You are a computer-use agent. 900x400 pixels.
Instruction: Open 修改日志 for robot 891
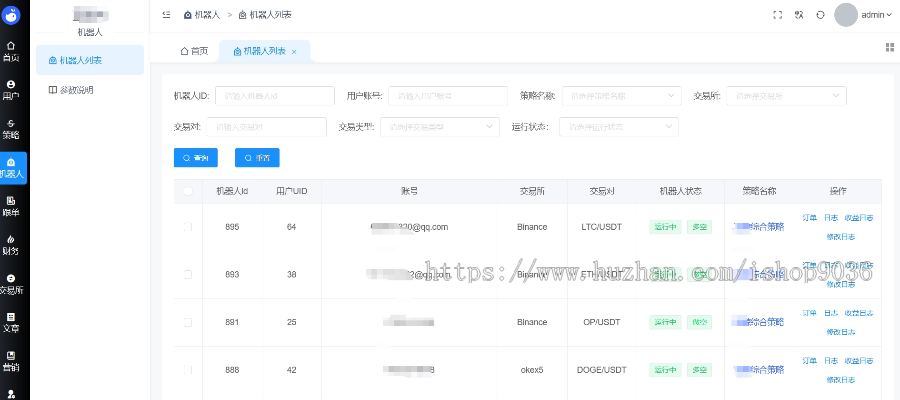click(841, 332)
